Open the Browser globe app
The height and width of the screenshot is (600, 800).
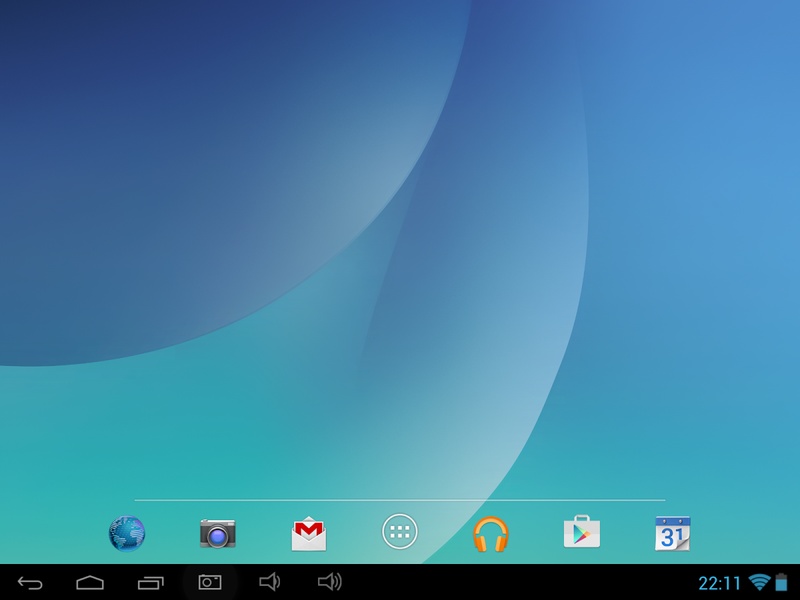(x=127, y=533)
